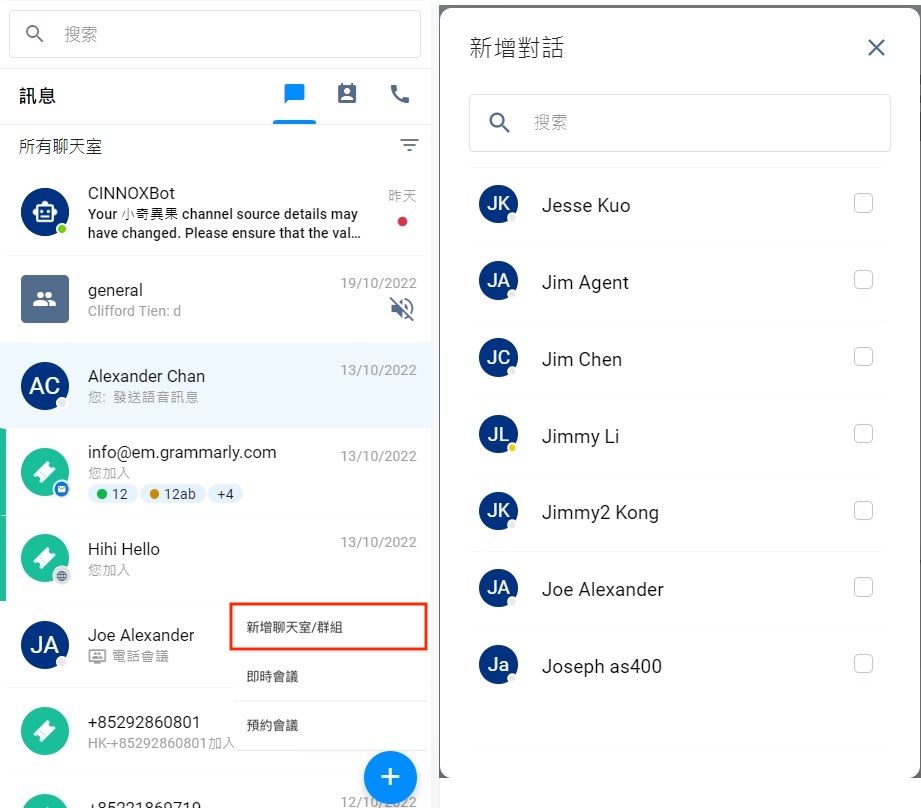
Task: Click the name Jim Chen in dialog
Action: (581, 359)
